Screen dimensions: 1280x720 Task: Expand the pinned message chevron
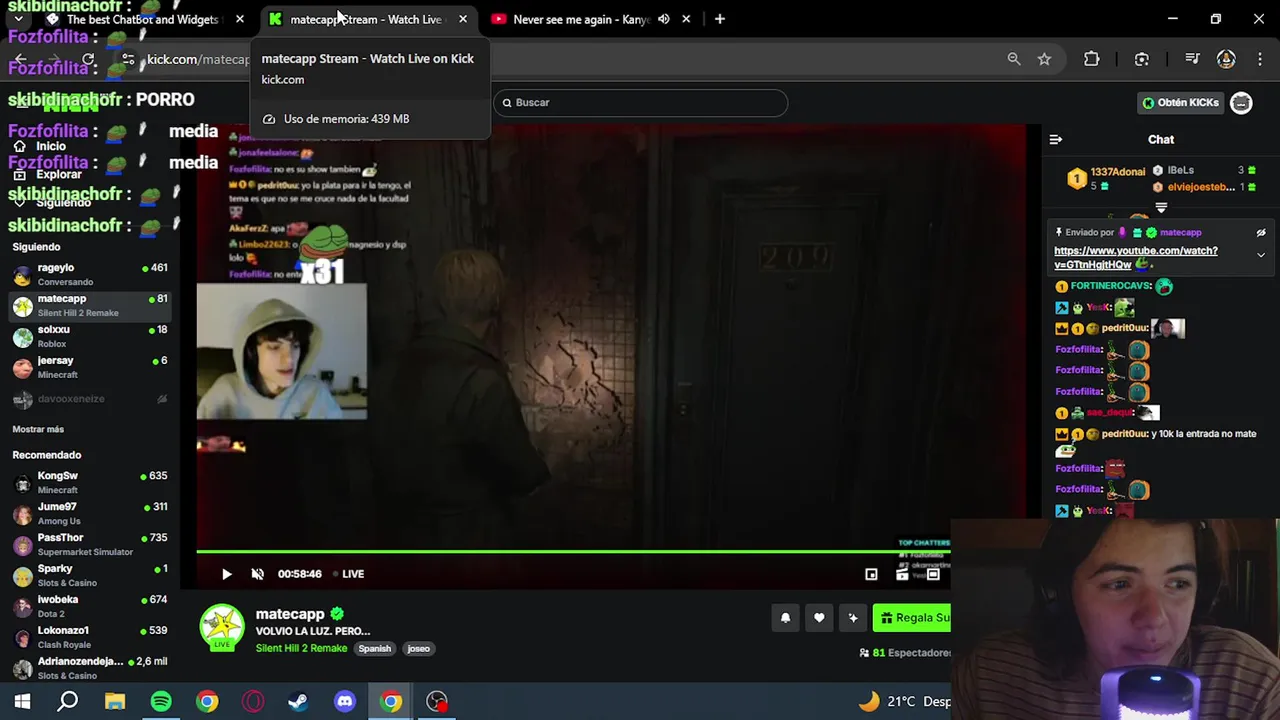(x=1261, y=255)
